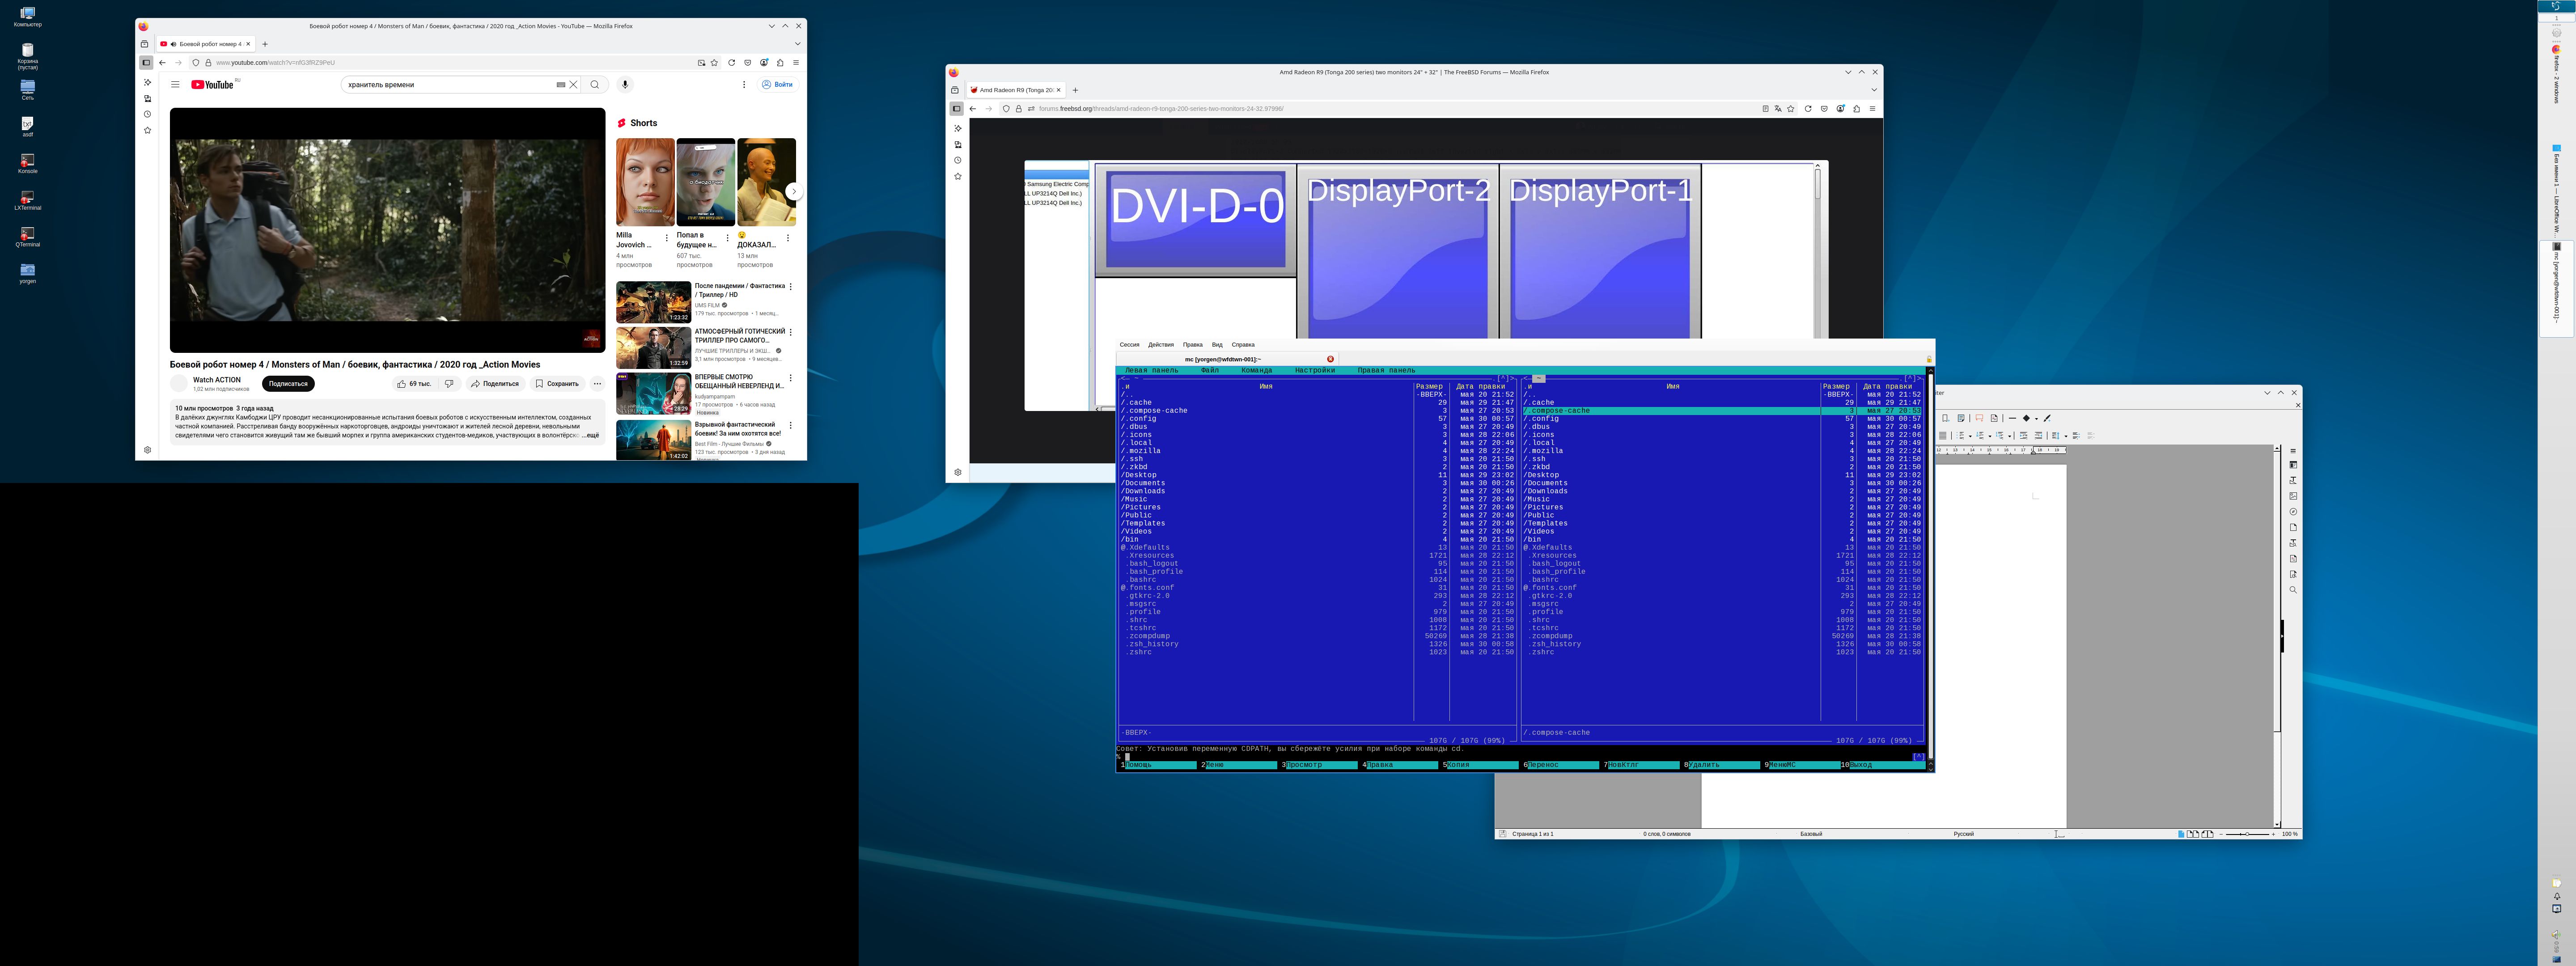Click the YouTube search magnifier button
Image resolution: width=2576 pixels, height=966 pixels.
pos(595,85)
